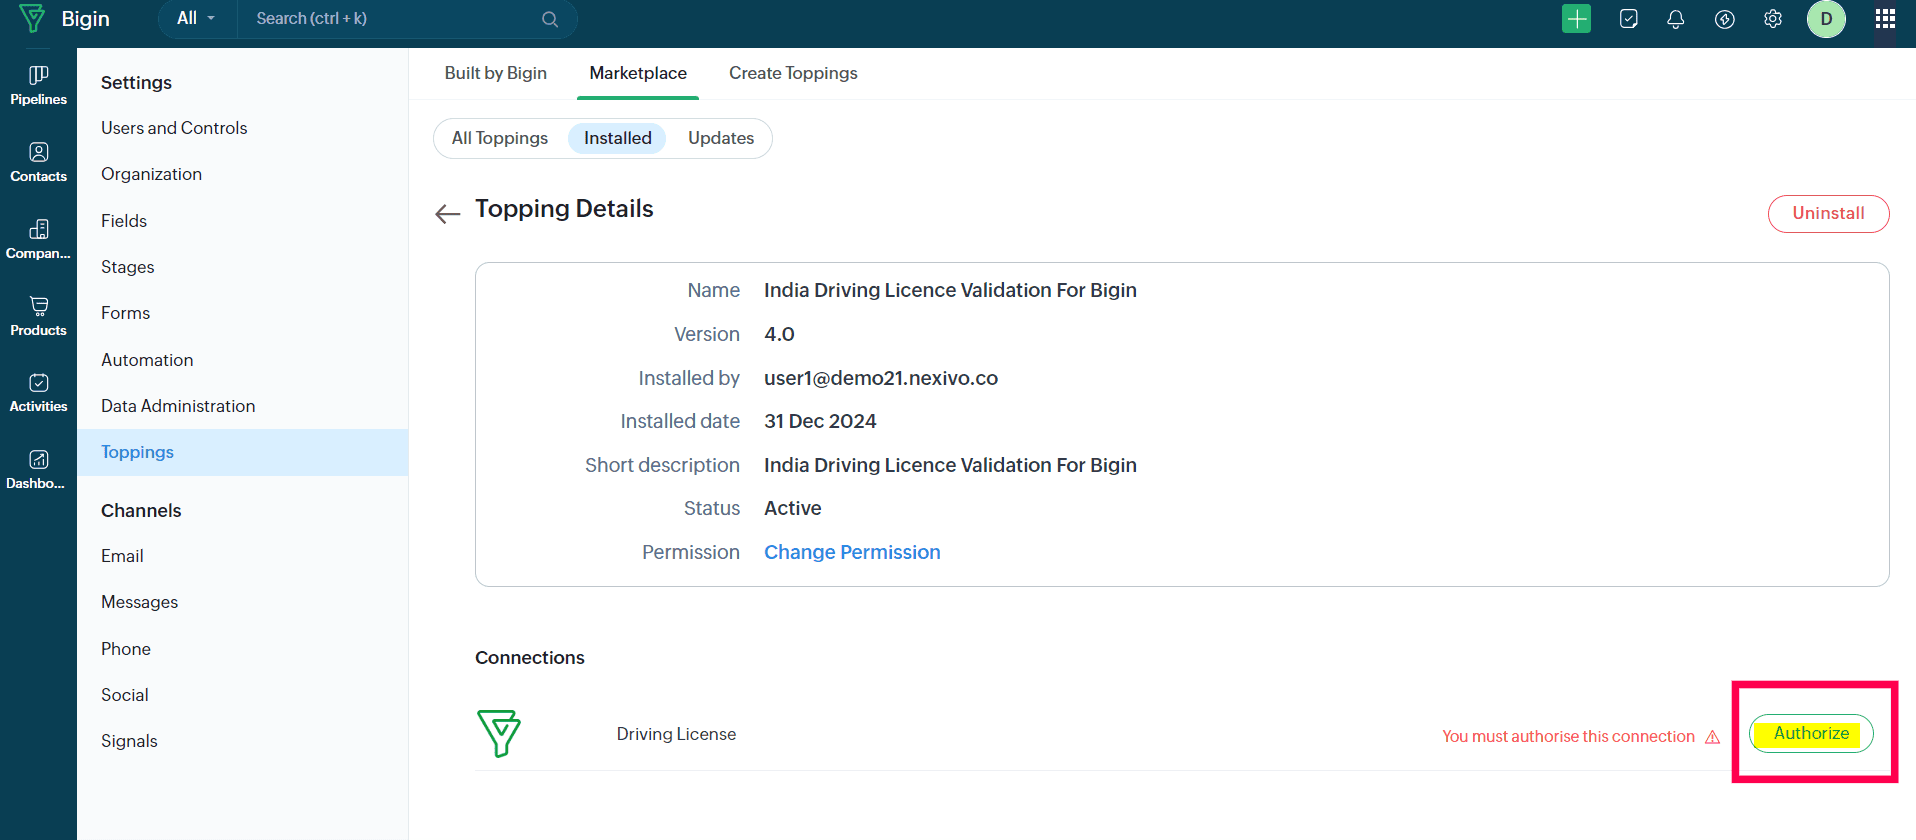Open the settings gear icon
This screenshot has height=840, width=1916.
pos(1773,19)
